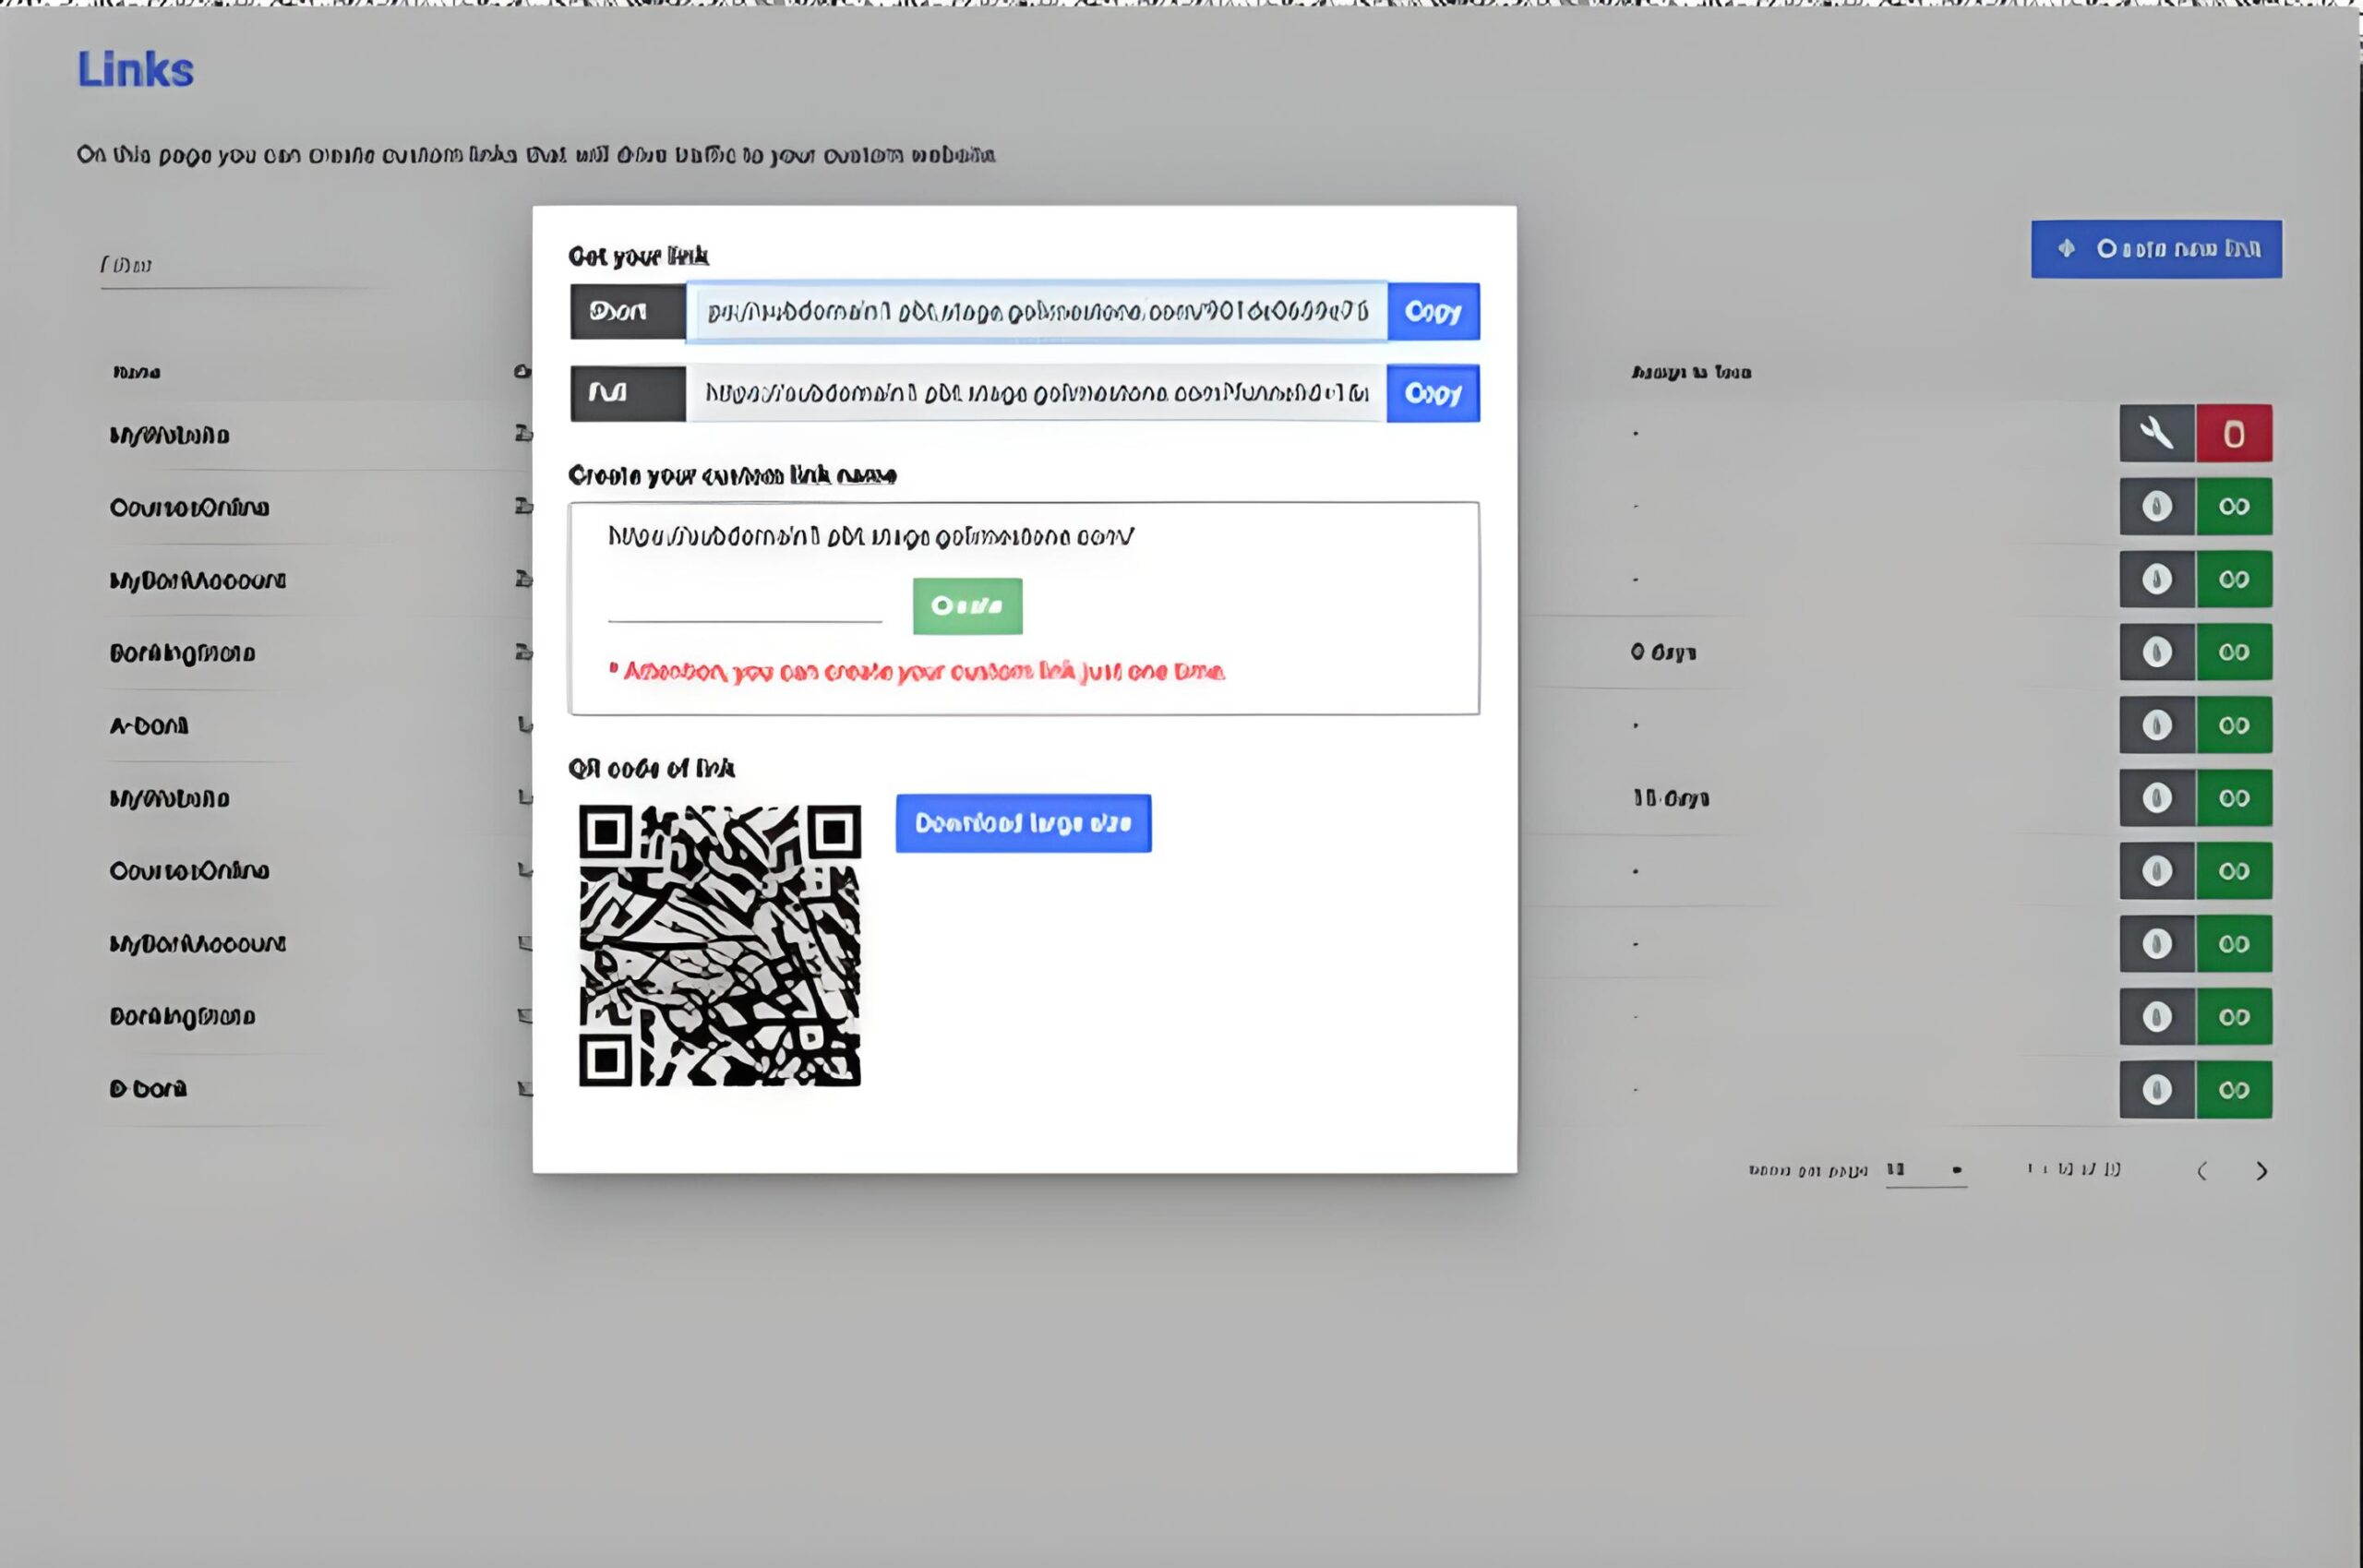
Task: Click the green Create button for the custom link
Action: (967, 606)
